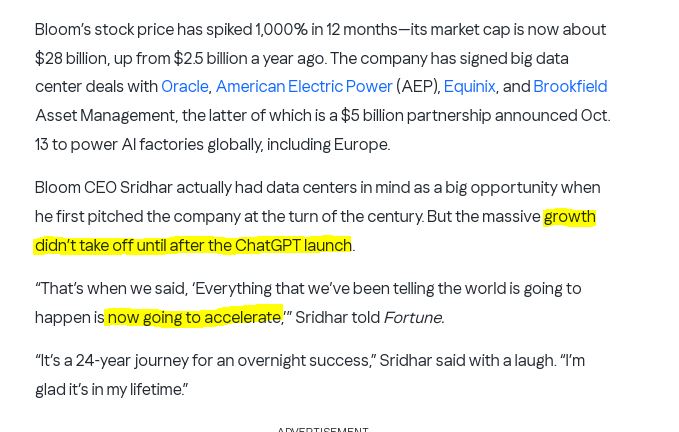The width and height of the screenshot is (679, 432).
Task: Click highlighted "now going to accelerate" phrase
Action: (x=193, y=318)
